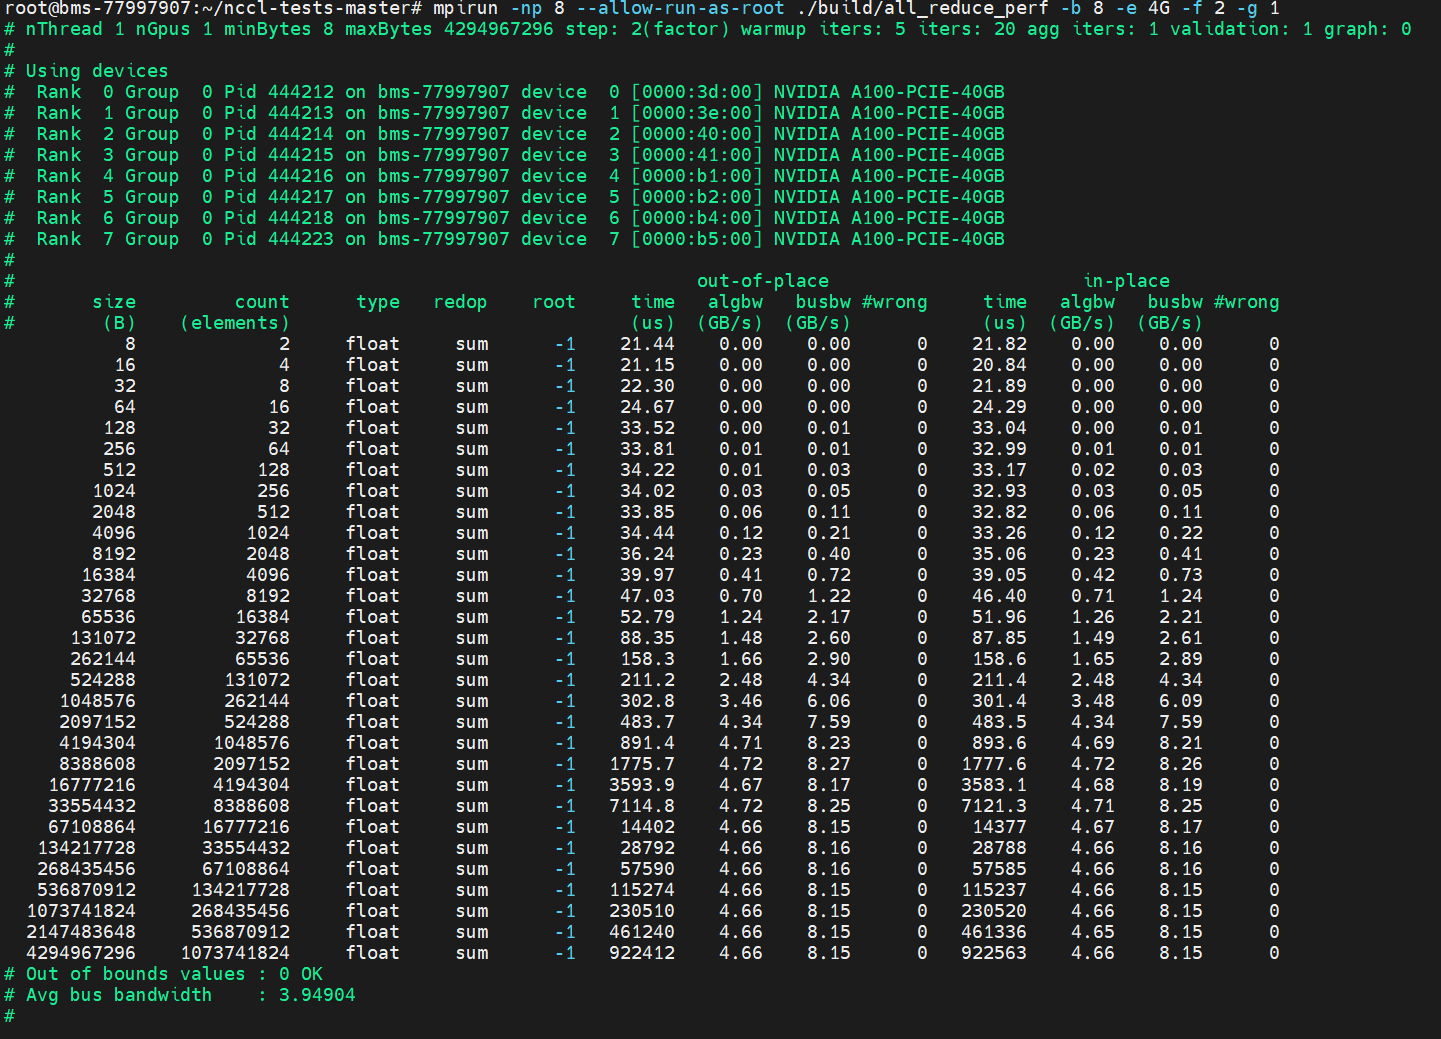Viewport: 1441px width, 1039px height.
Task: Click the size value 1024 at row start
Action: pyautogui.click(x=114, y=491)
